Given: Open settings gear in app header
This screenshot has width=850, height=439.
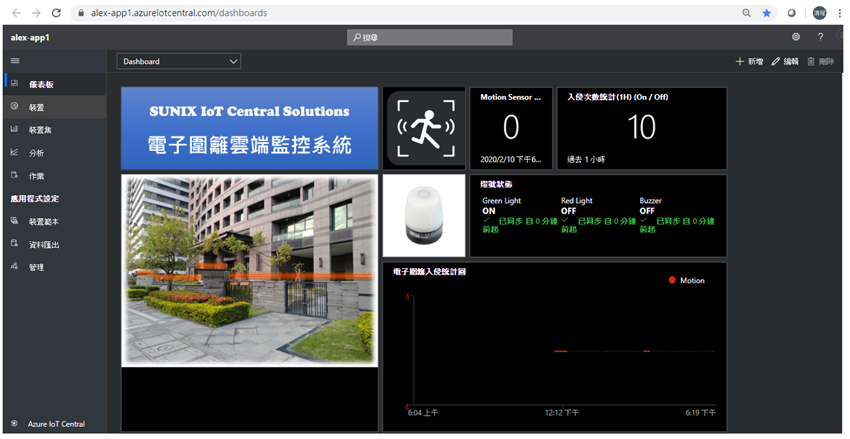Looking at the screenshot, I should (796, 37).
